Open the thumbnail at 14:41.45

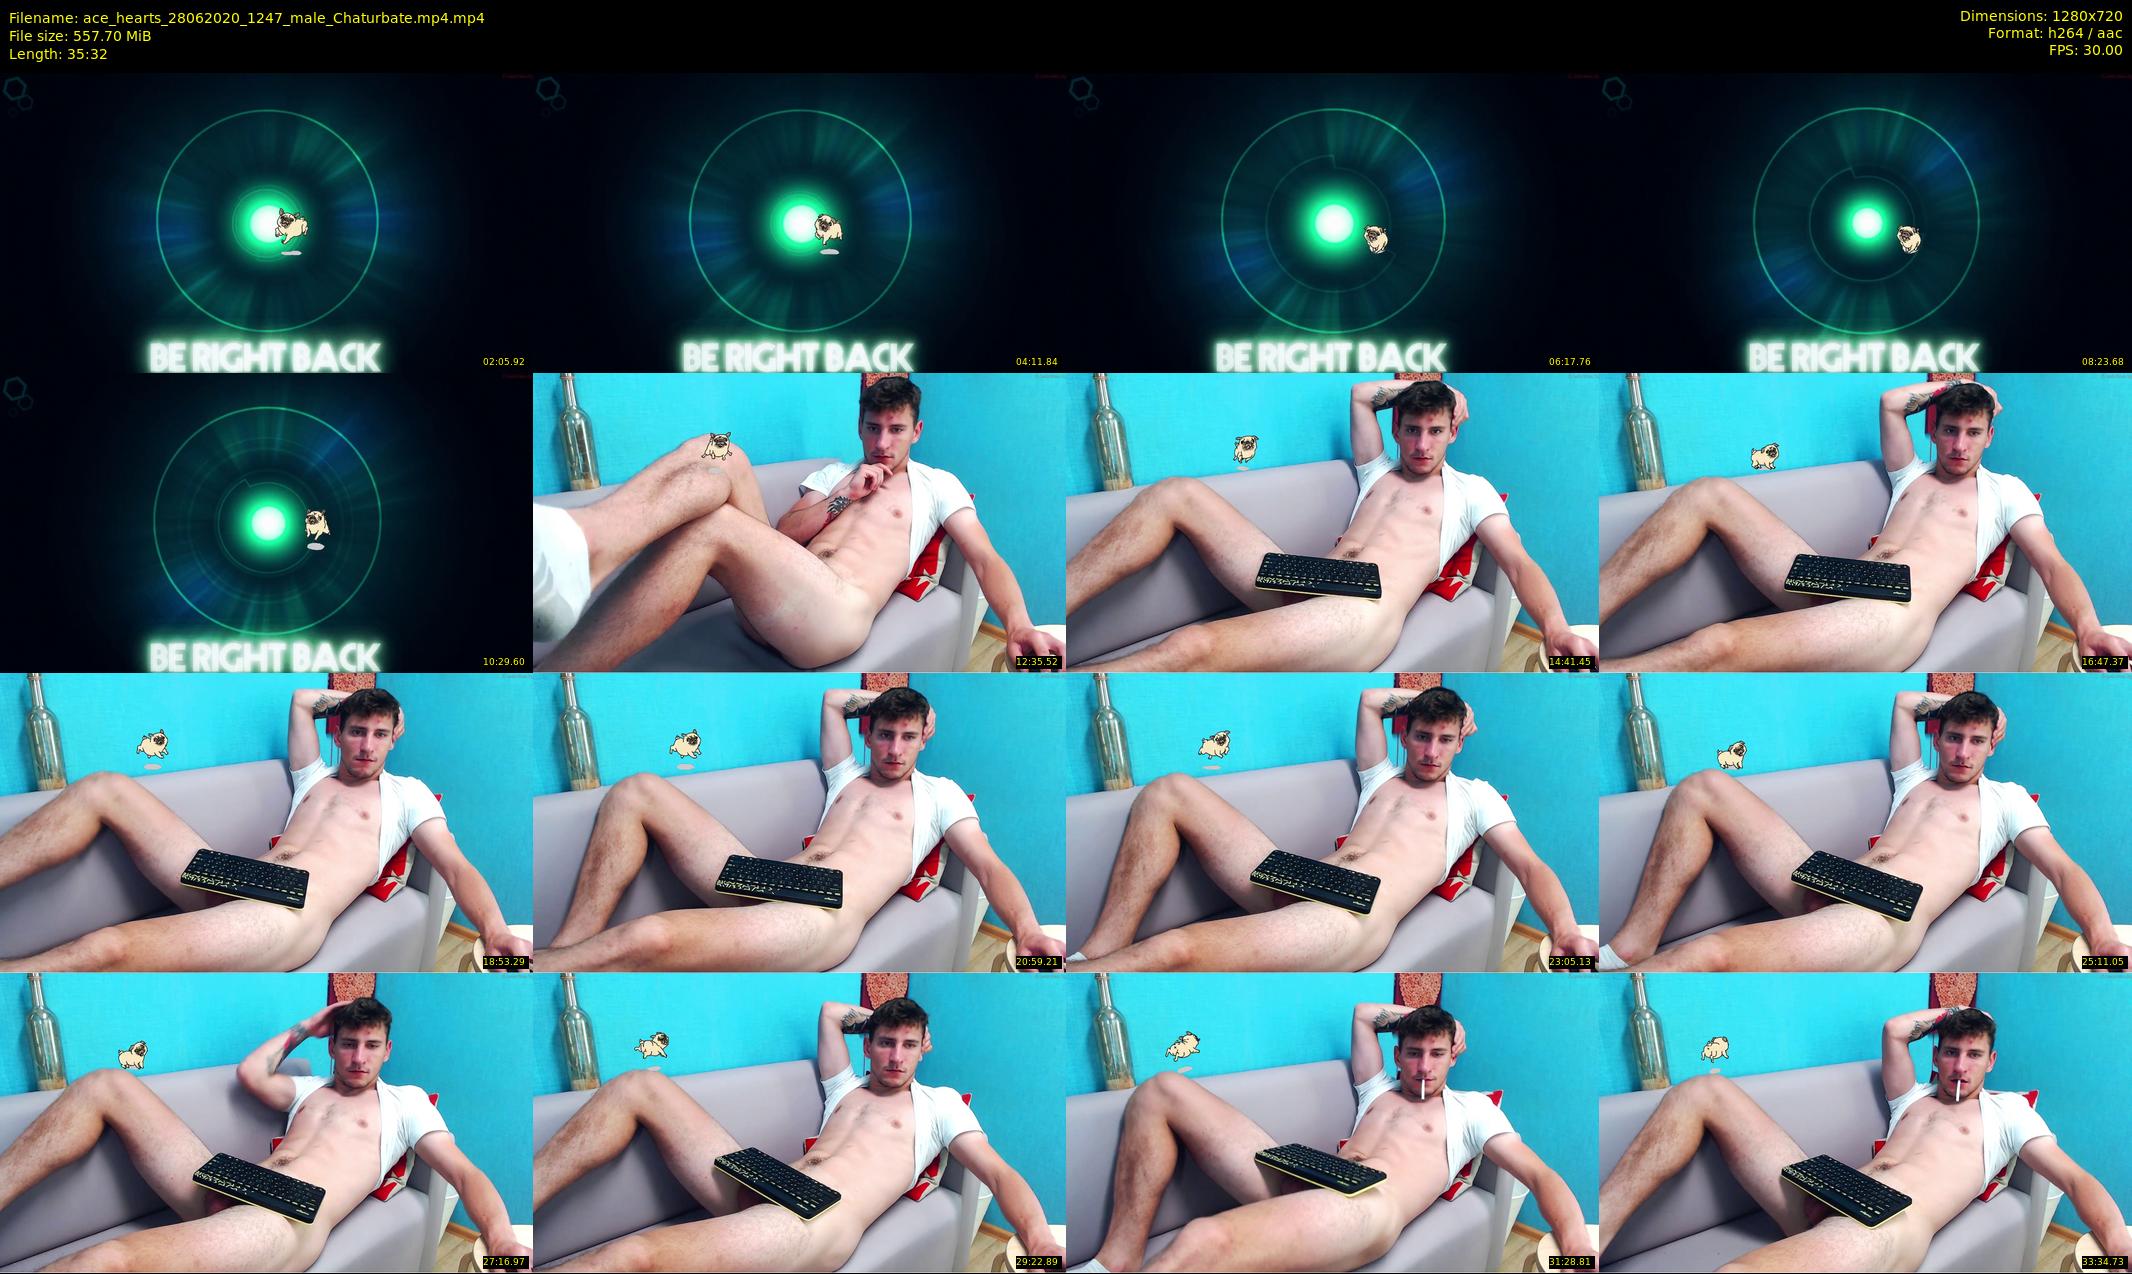[x=1332, y=522]
